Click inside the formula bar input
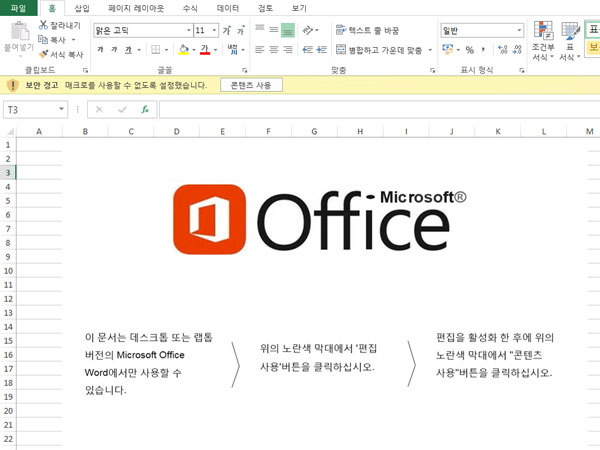 [380, 110]
